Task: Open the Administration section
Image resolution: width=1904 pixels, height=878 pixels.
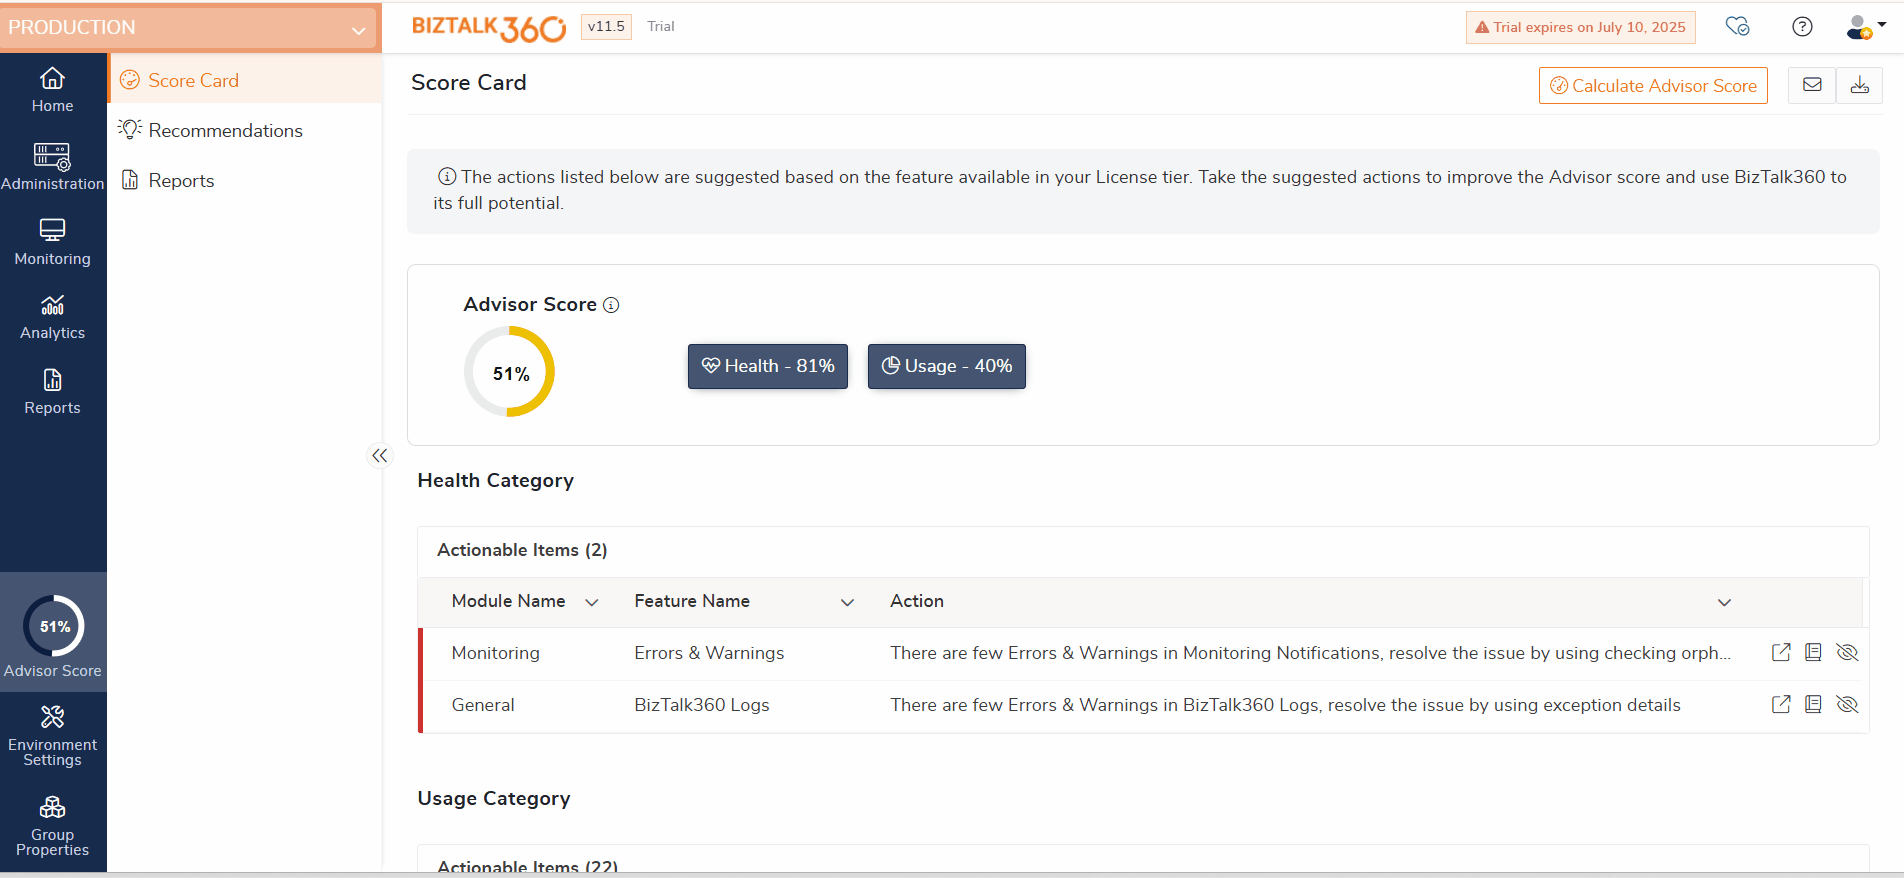Action: tap(52, 166)
